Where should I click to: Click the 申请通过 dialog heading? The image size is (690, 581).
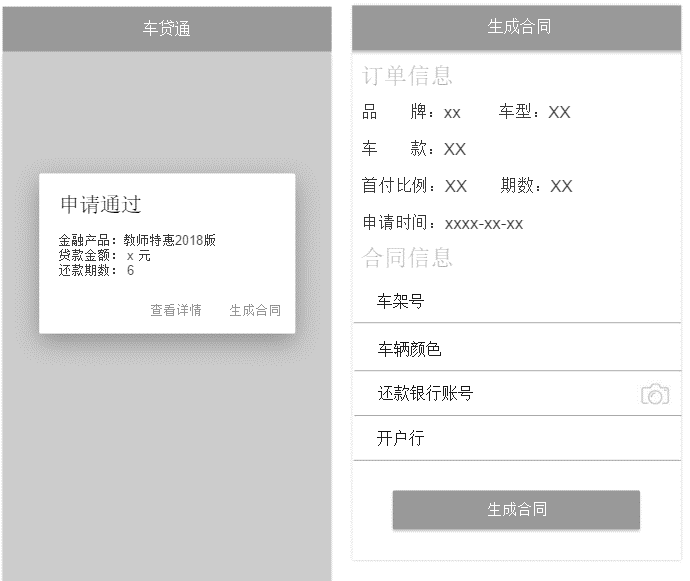[x=101, y=205]
